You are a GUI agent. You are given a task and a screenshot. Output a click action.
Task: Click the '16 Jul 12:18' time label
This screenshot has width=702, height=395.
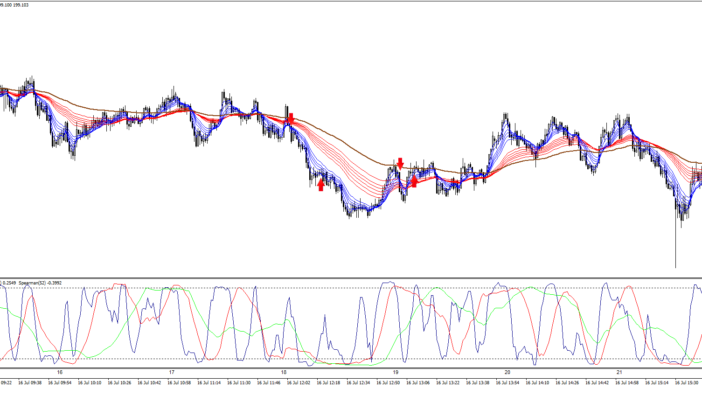[x=328, y=383]
